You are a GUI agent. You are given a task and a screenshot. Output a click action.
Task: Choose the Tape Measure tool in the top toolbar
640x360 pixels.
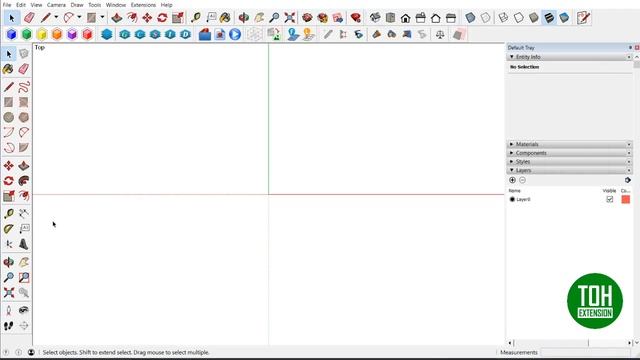[196, 18]
